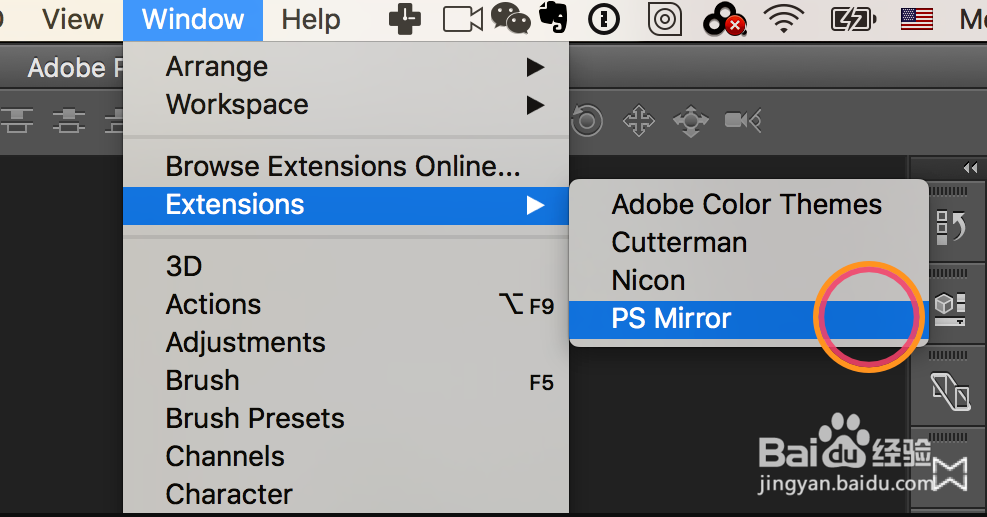987x517 pixels.
Task: Click the distribute top edges icon
Action: (x=17, y=120)
